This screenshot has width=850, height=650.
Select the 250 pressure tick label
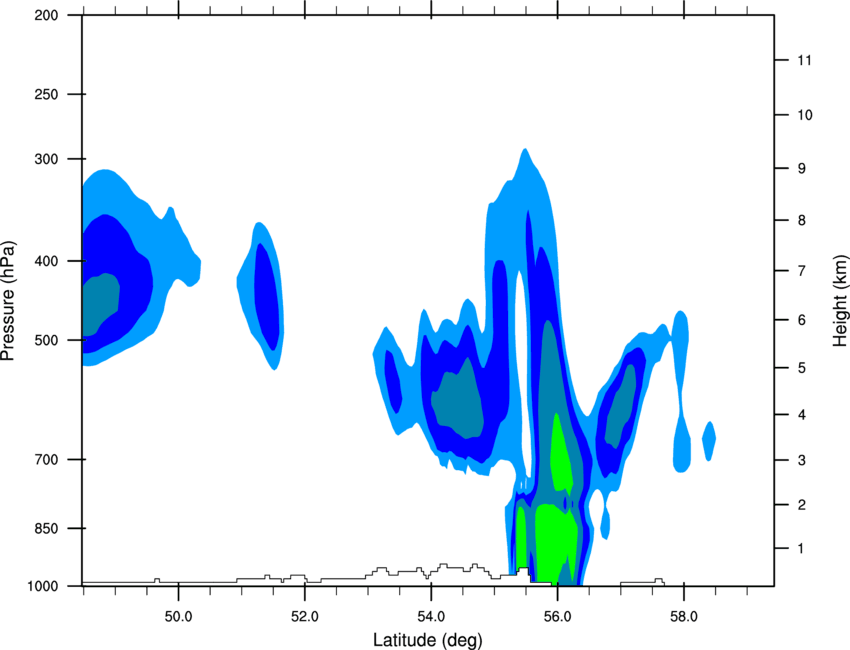coord(46,94)
